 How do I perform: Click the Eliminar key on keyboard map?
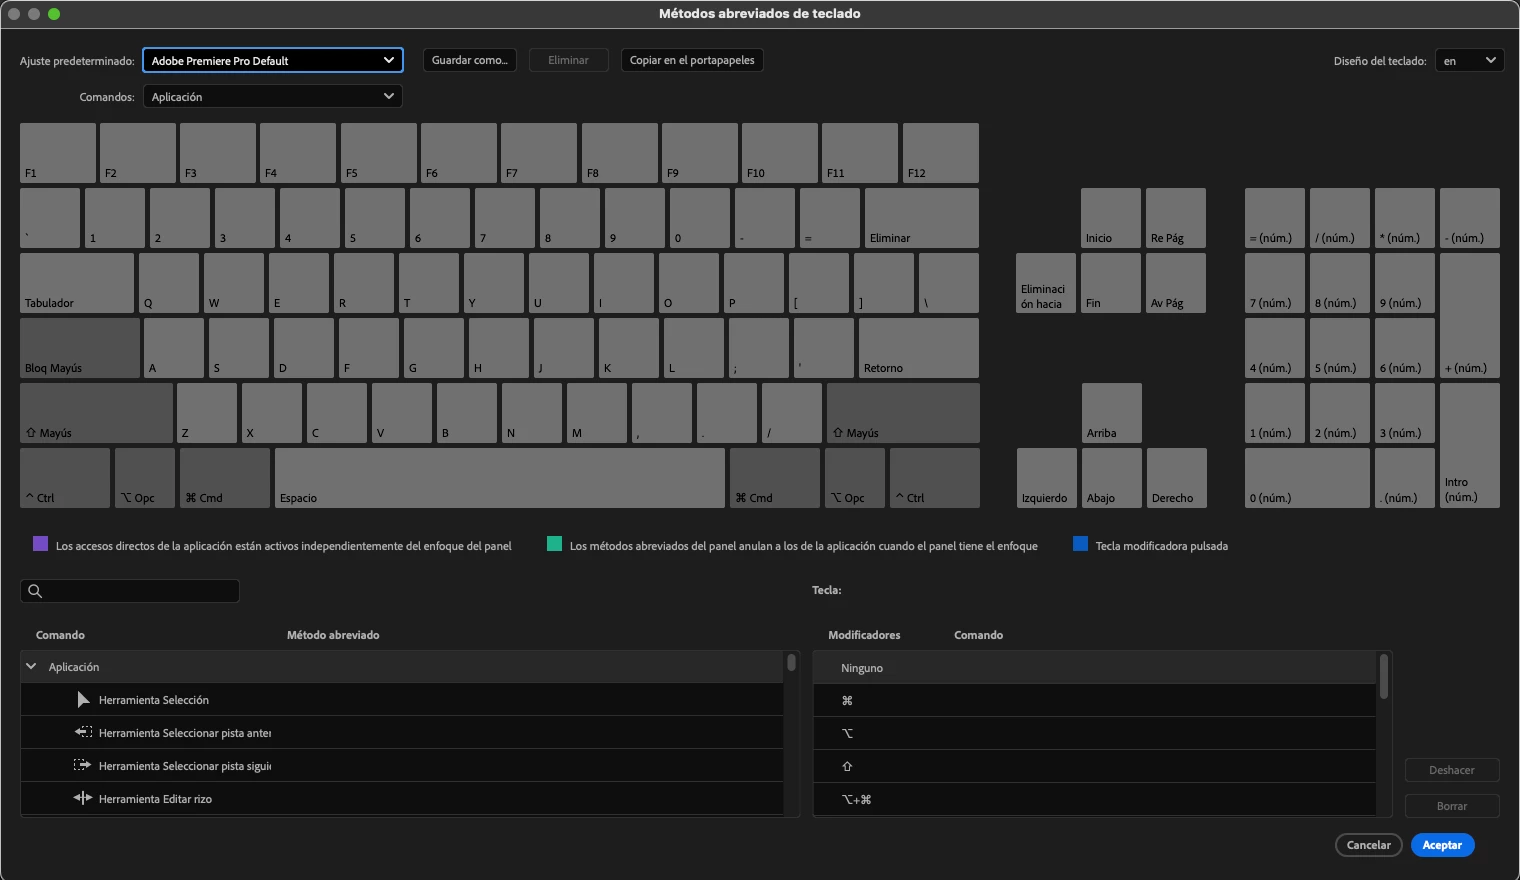tap(922, 218)
